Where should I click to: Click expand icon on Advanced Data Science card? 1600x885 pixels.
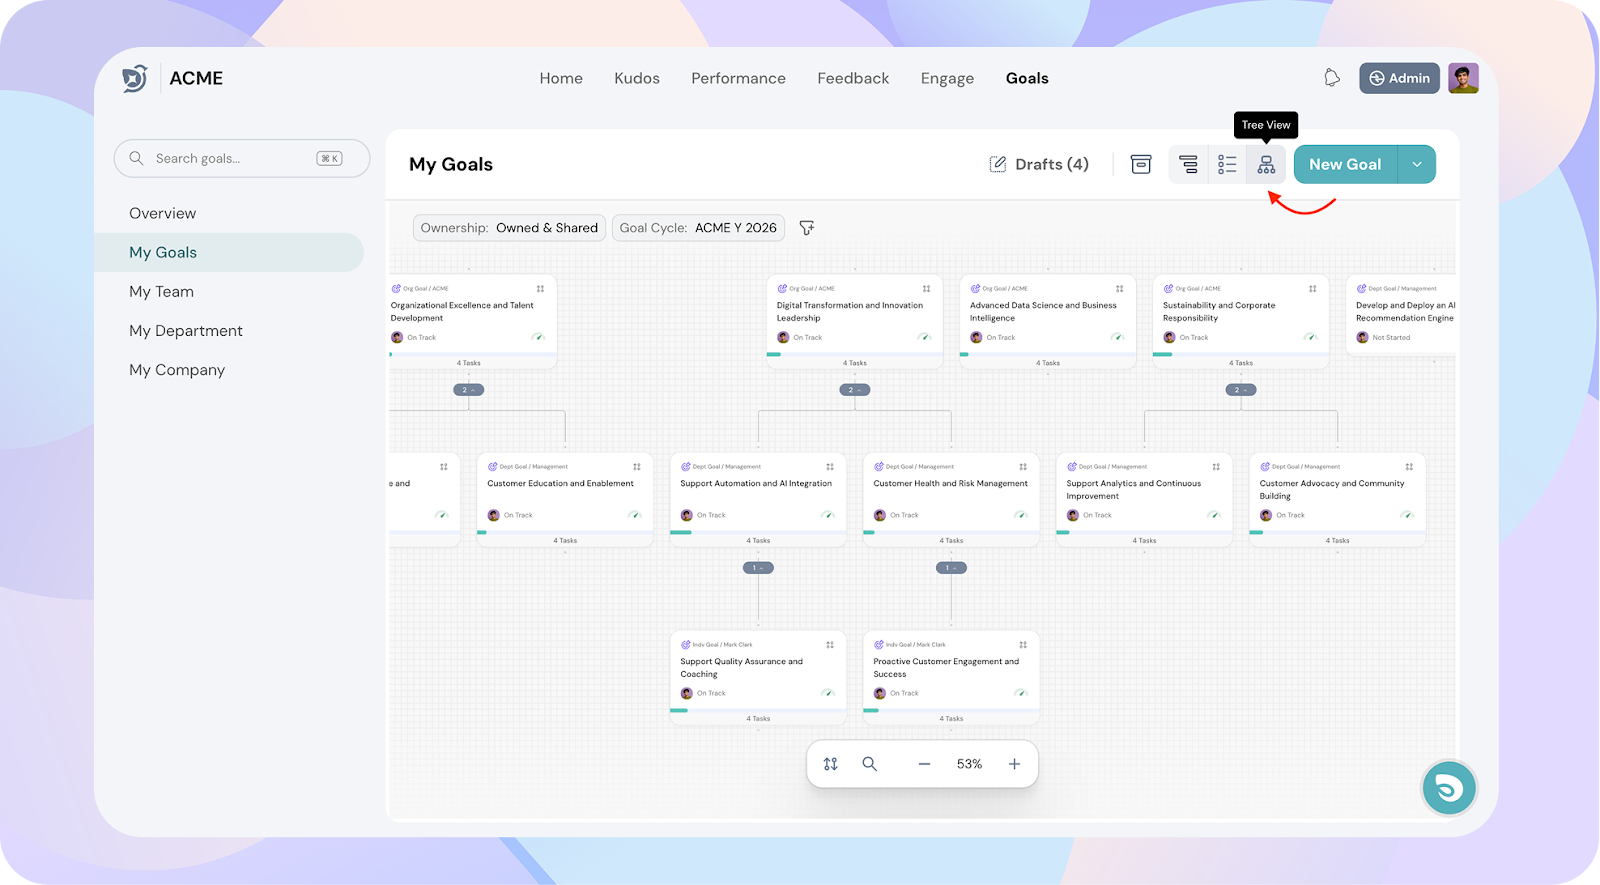coord(1119,289)
